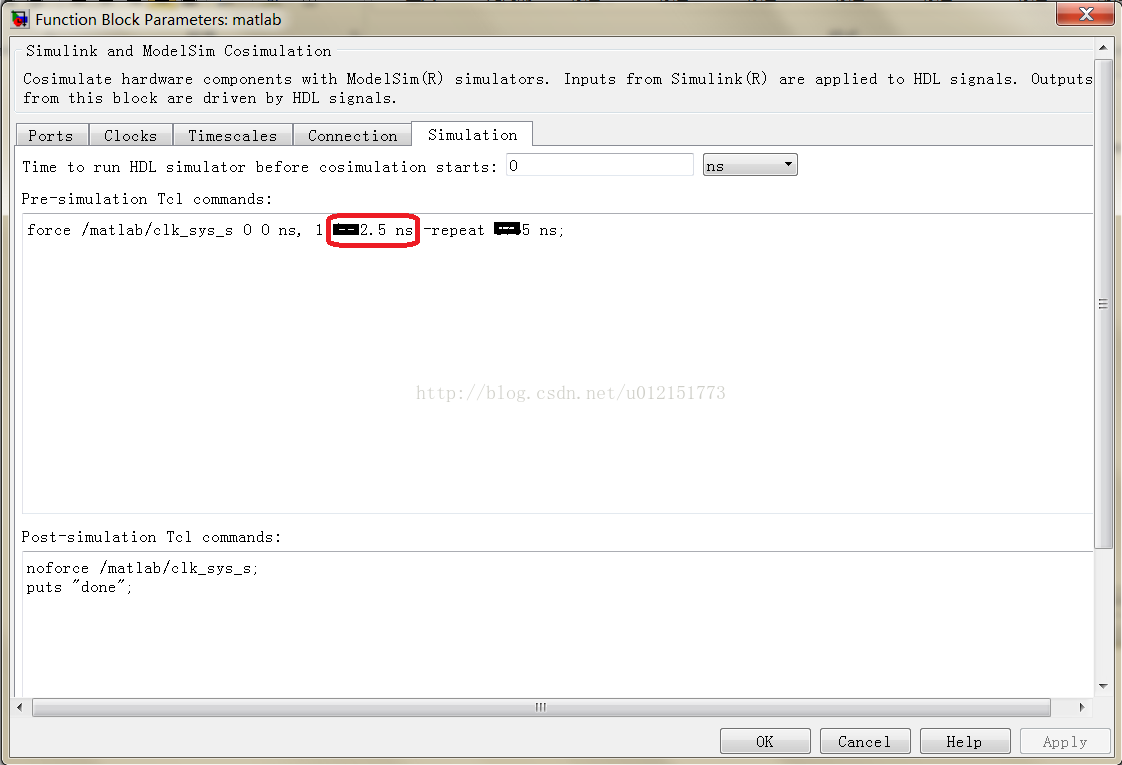
Task: Click the Cancel button
Action: (x=864, y=741)
